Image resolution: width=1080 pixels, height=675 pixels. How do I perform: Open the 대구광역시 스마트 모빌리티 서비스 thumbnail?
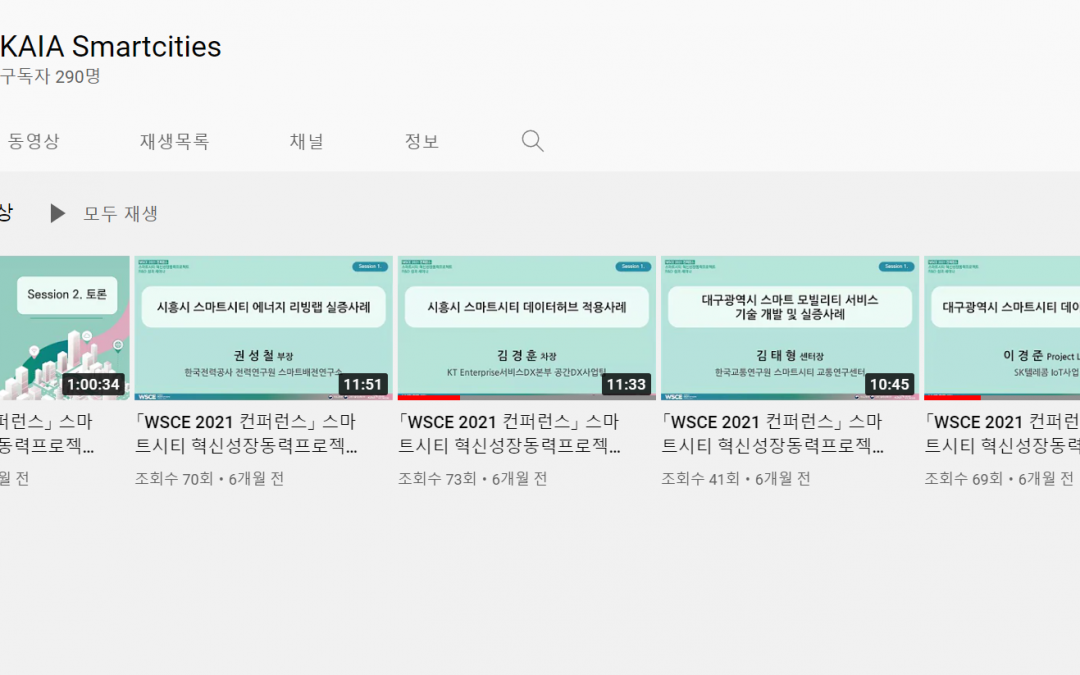(x=790, y=328)
